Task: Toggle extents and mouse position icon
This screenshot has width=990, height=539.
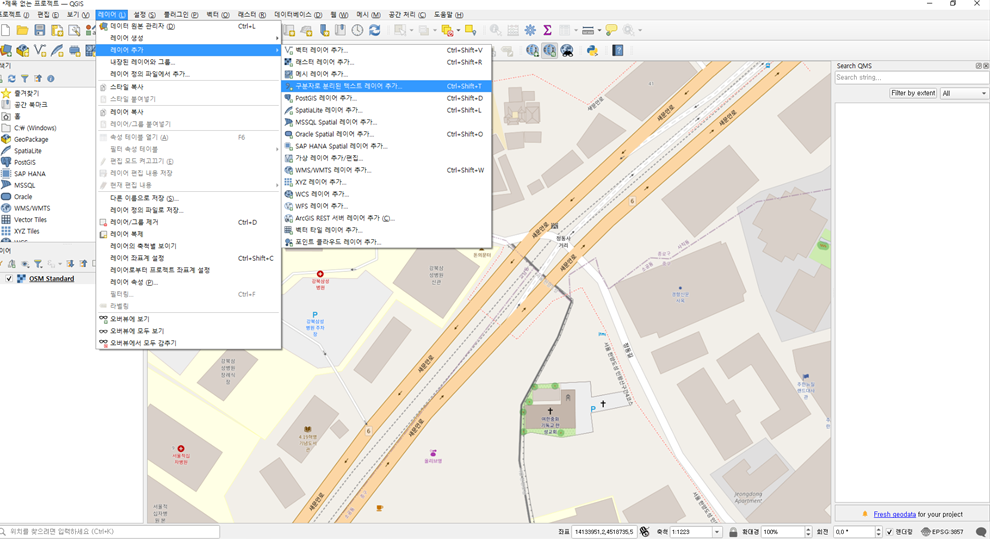Action: click(644, 532)
